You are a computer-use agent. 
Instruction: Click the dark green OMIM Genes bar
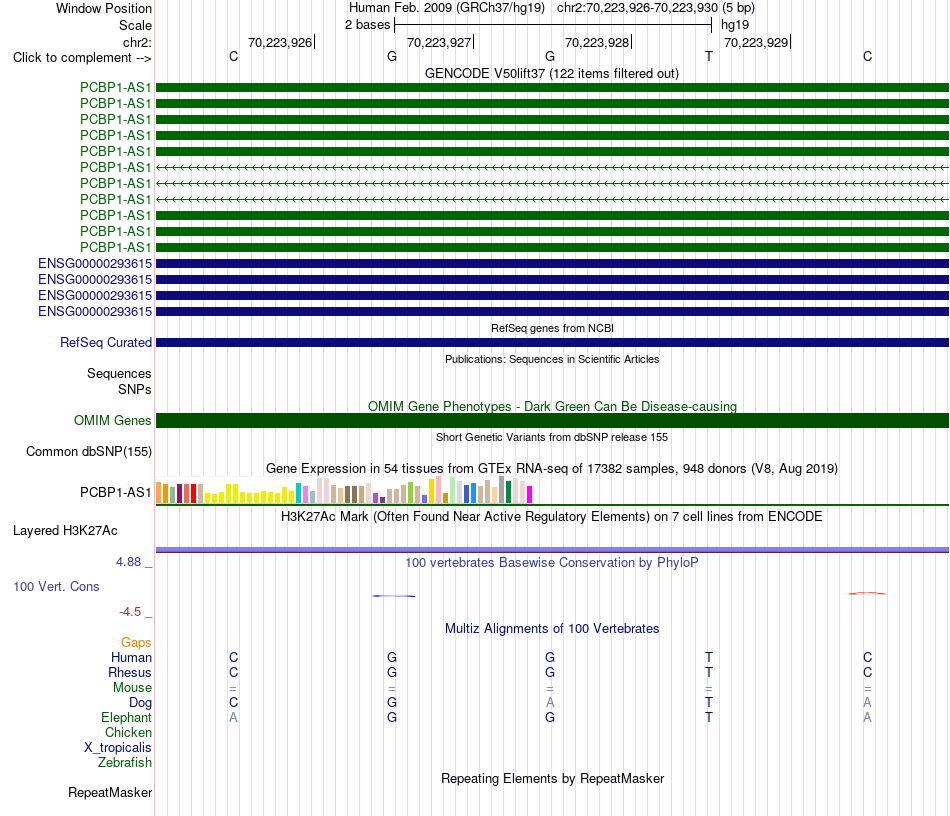(552, 420)
